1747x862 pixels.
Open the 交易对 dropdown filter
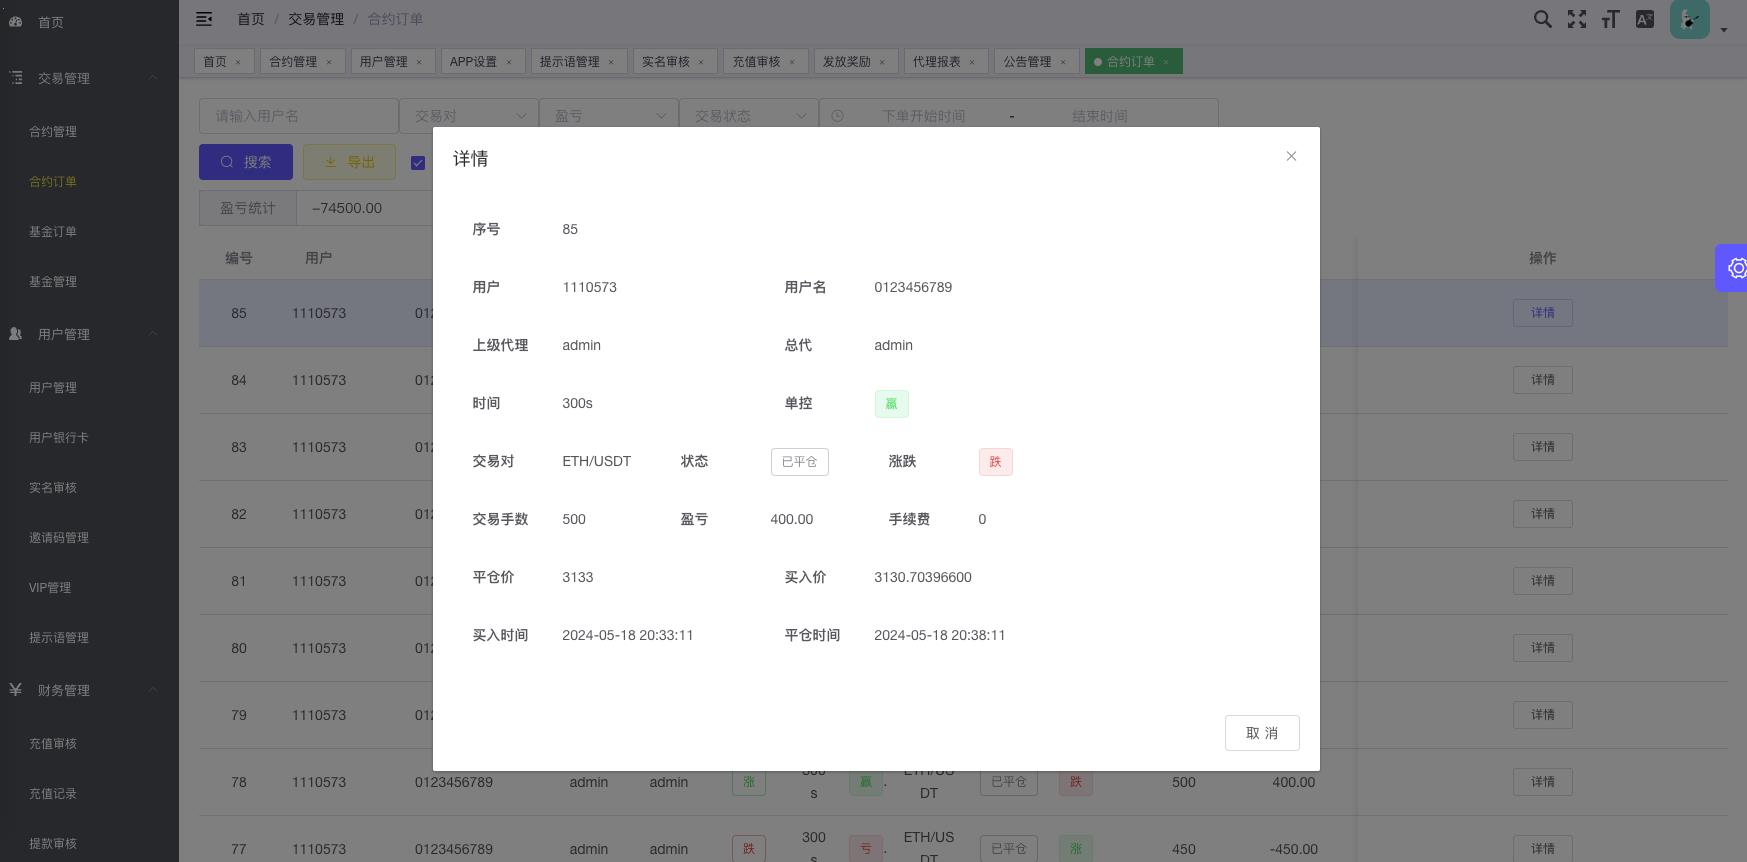click(468, 116)
